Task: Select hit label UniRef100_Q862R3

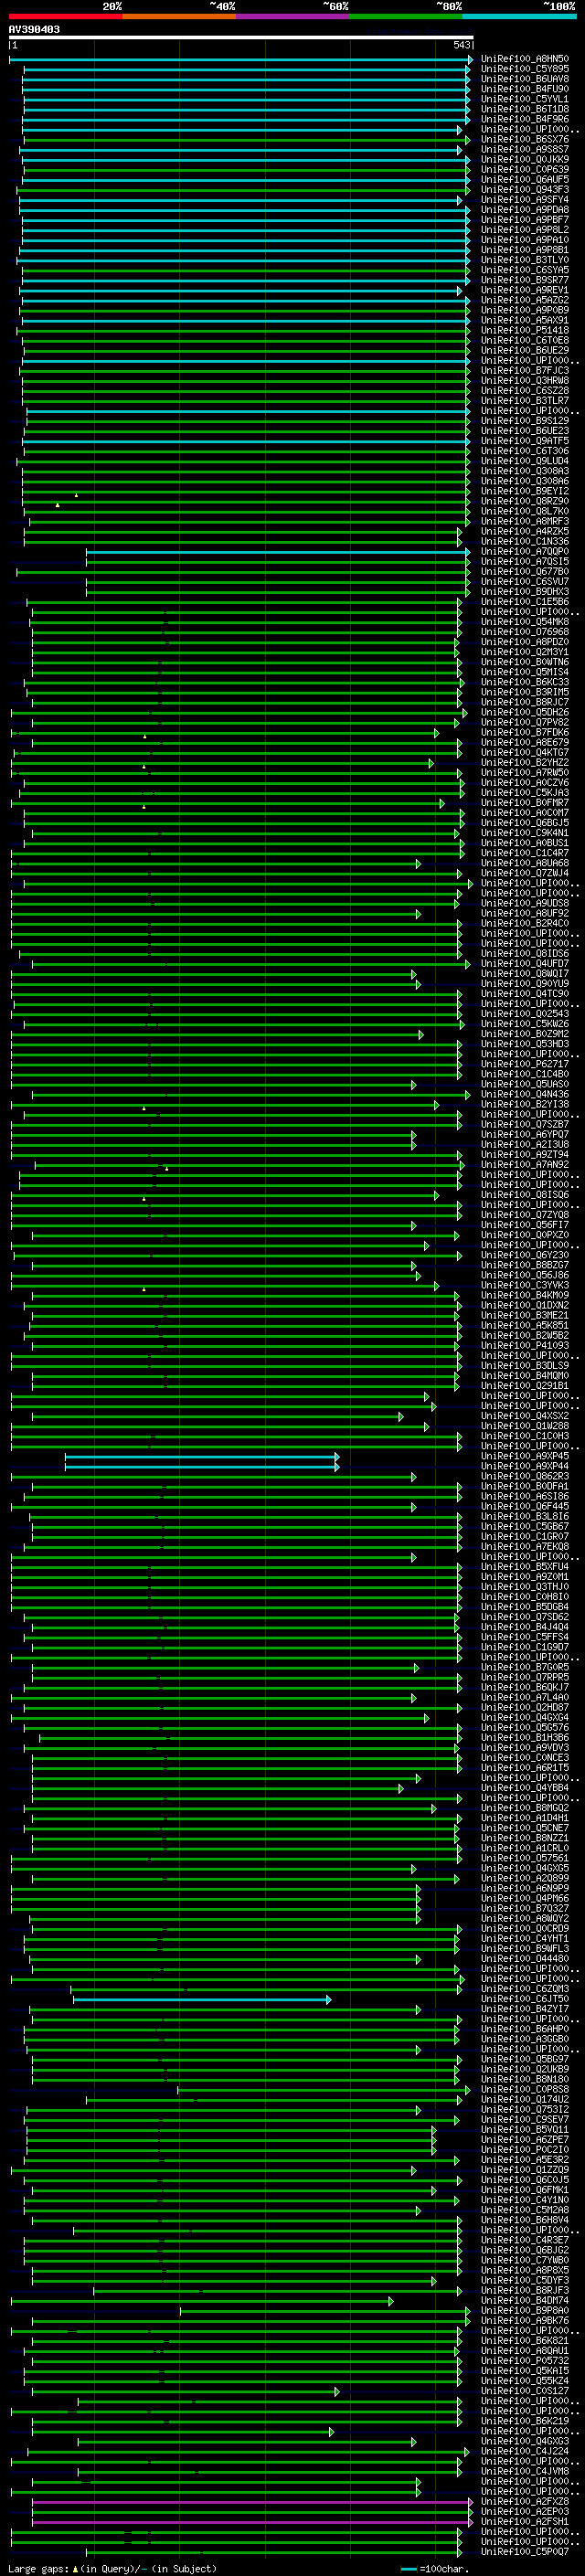Action: pyautogui.click(x=525, y=1477)
